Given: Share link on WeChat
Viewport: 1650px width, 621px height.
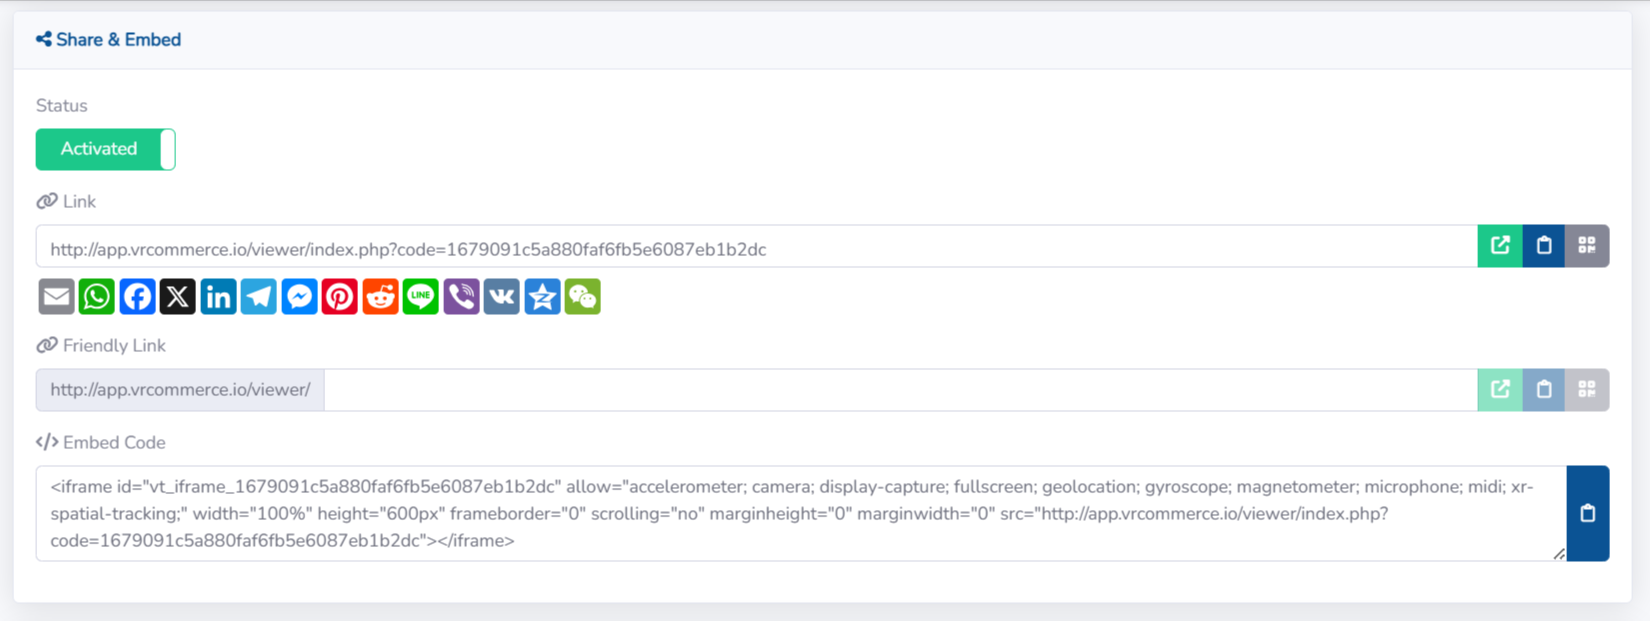Looking at the screenshot, I should click(x=583, y=297).
